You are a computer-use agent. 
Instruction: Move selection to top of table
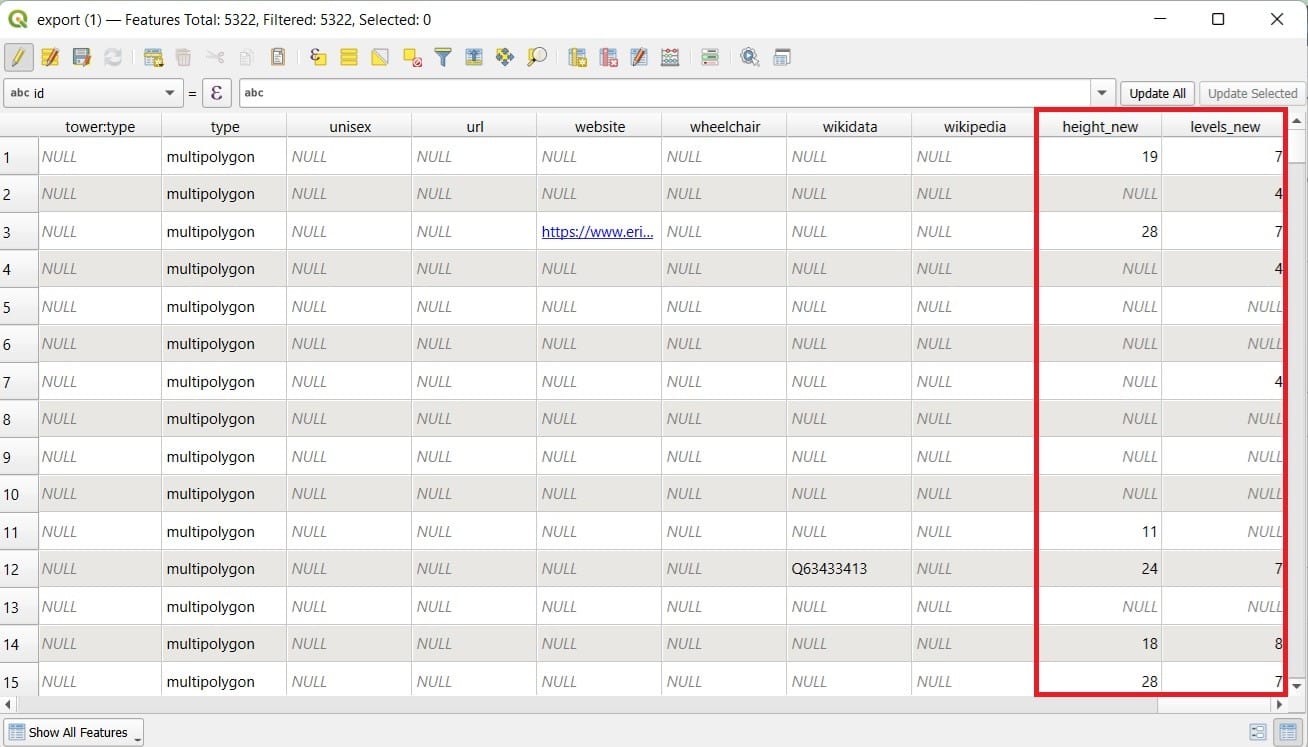click(474, 57)
